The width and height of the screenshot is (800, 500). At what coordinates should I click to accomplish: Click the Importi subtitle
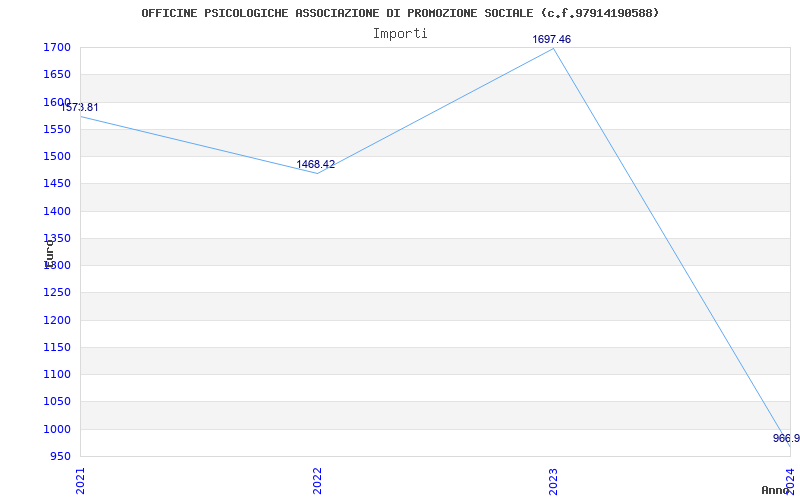click(x=400, y=34)
